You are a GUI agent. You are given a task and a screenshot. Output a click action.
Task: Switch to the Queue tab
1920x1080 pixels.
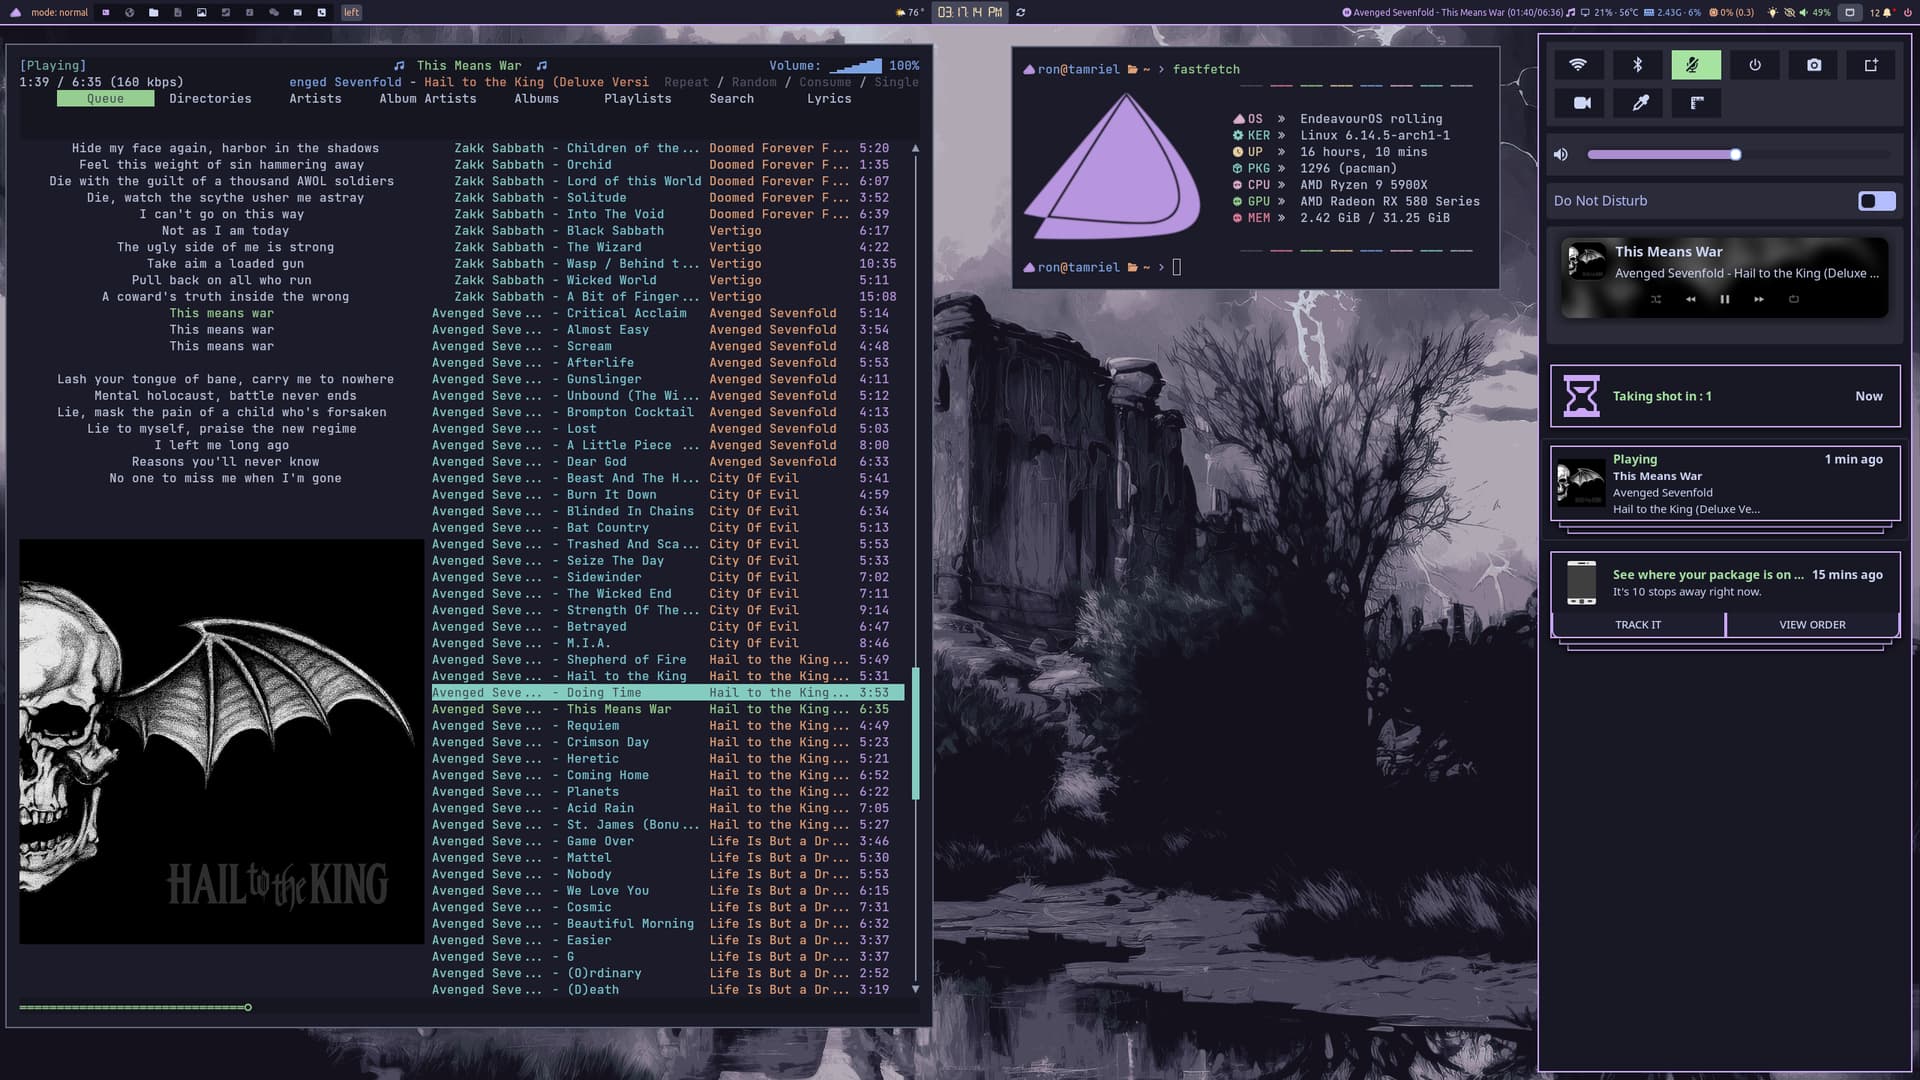click(105, 98)
